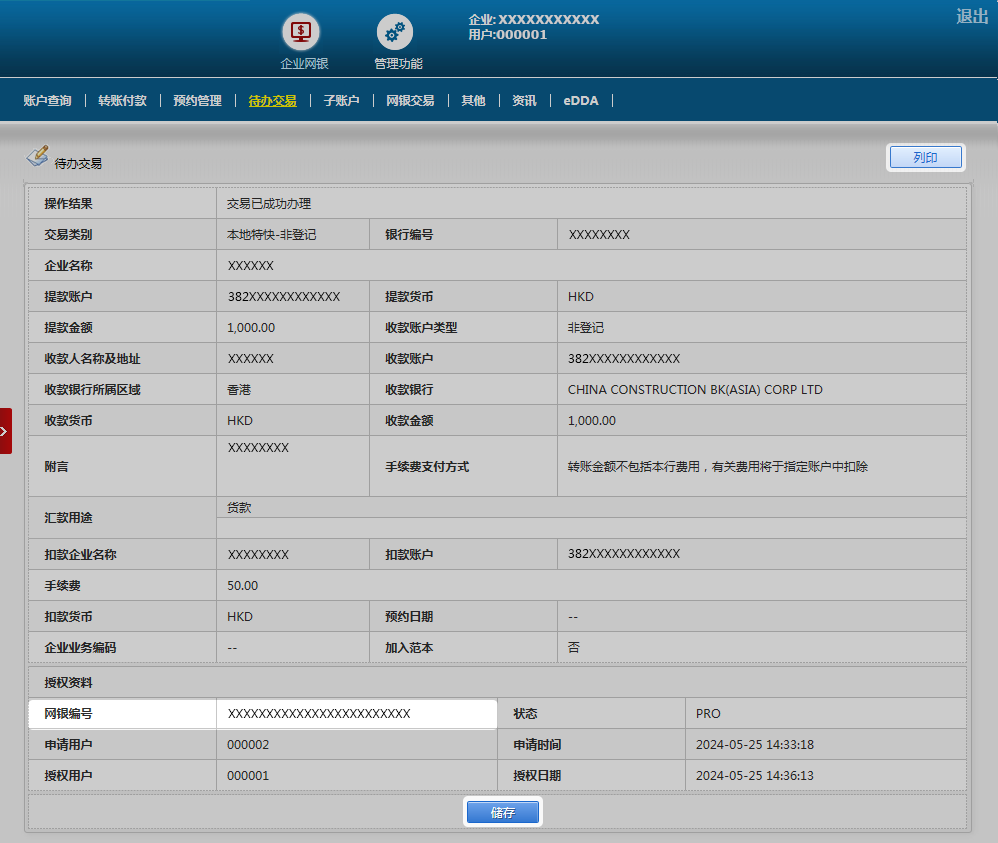Image resolution: width=998 pixels, height=843 pixels.
Task: Select the 待办交易 menu item
Action: [x=272, y=101]
